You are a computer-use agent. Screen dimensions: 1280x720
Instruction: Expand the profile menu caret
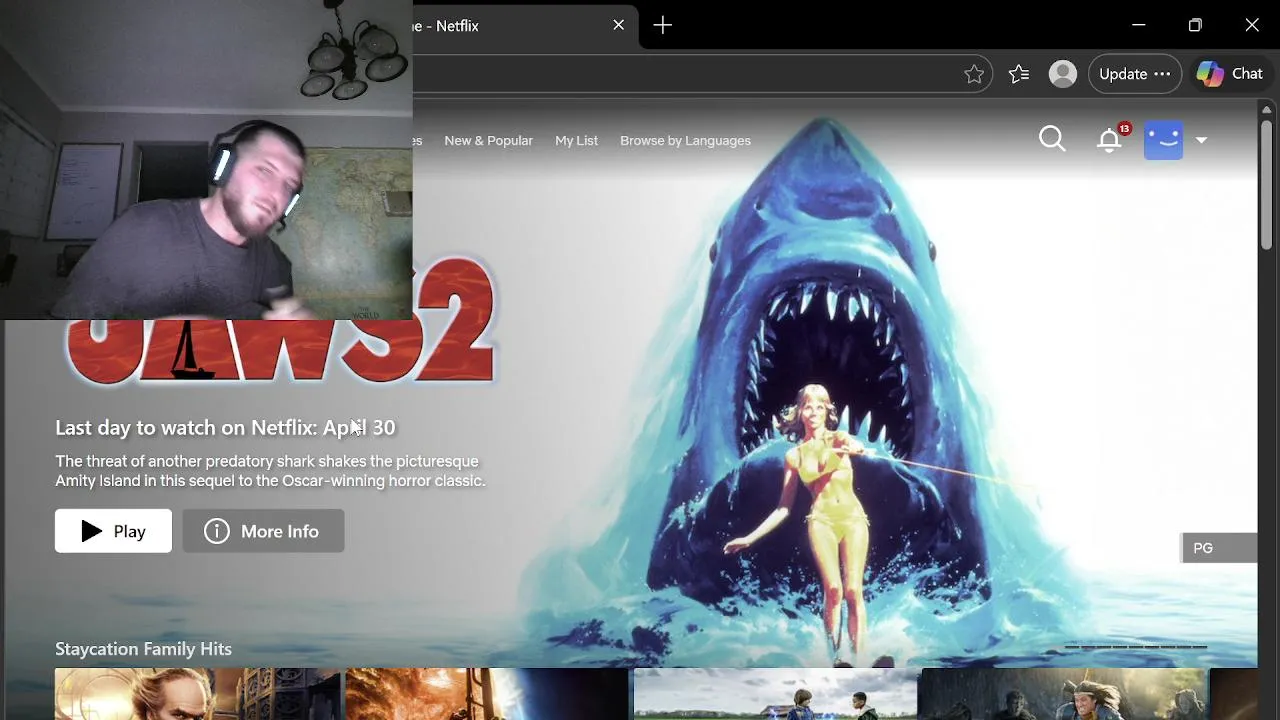click(x=1201, y=140)
